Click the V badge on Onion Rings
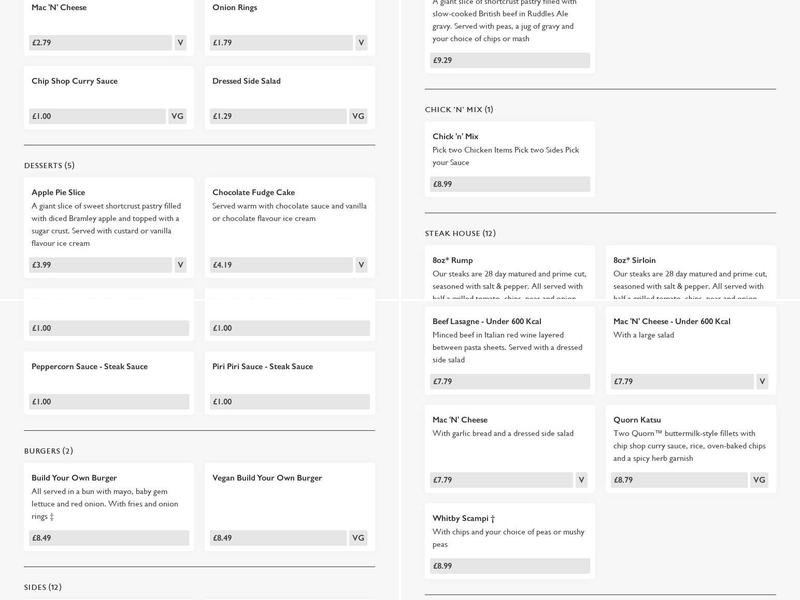The width and height of the screenshot is (800, 600). [361, 43]
